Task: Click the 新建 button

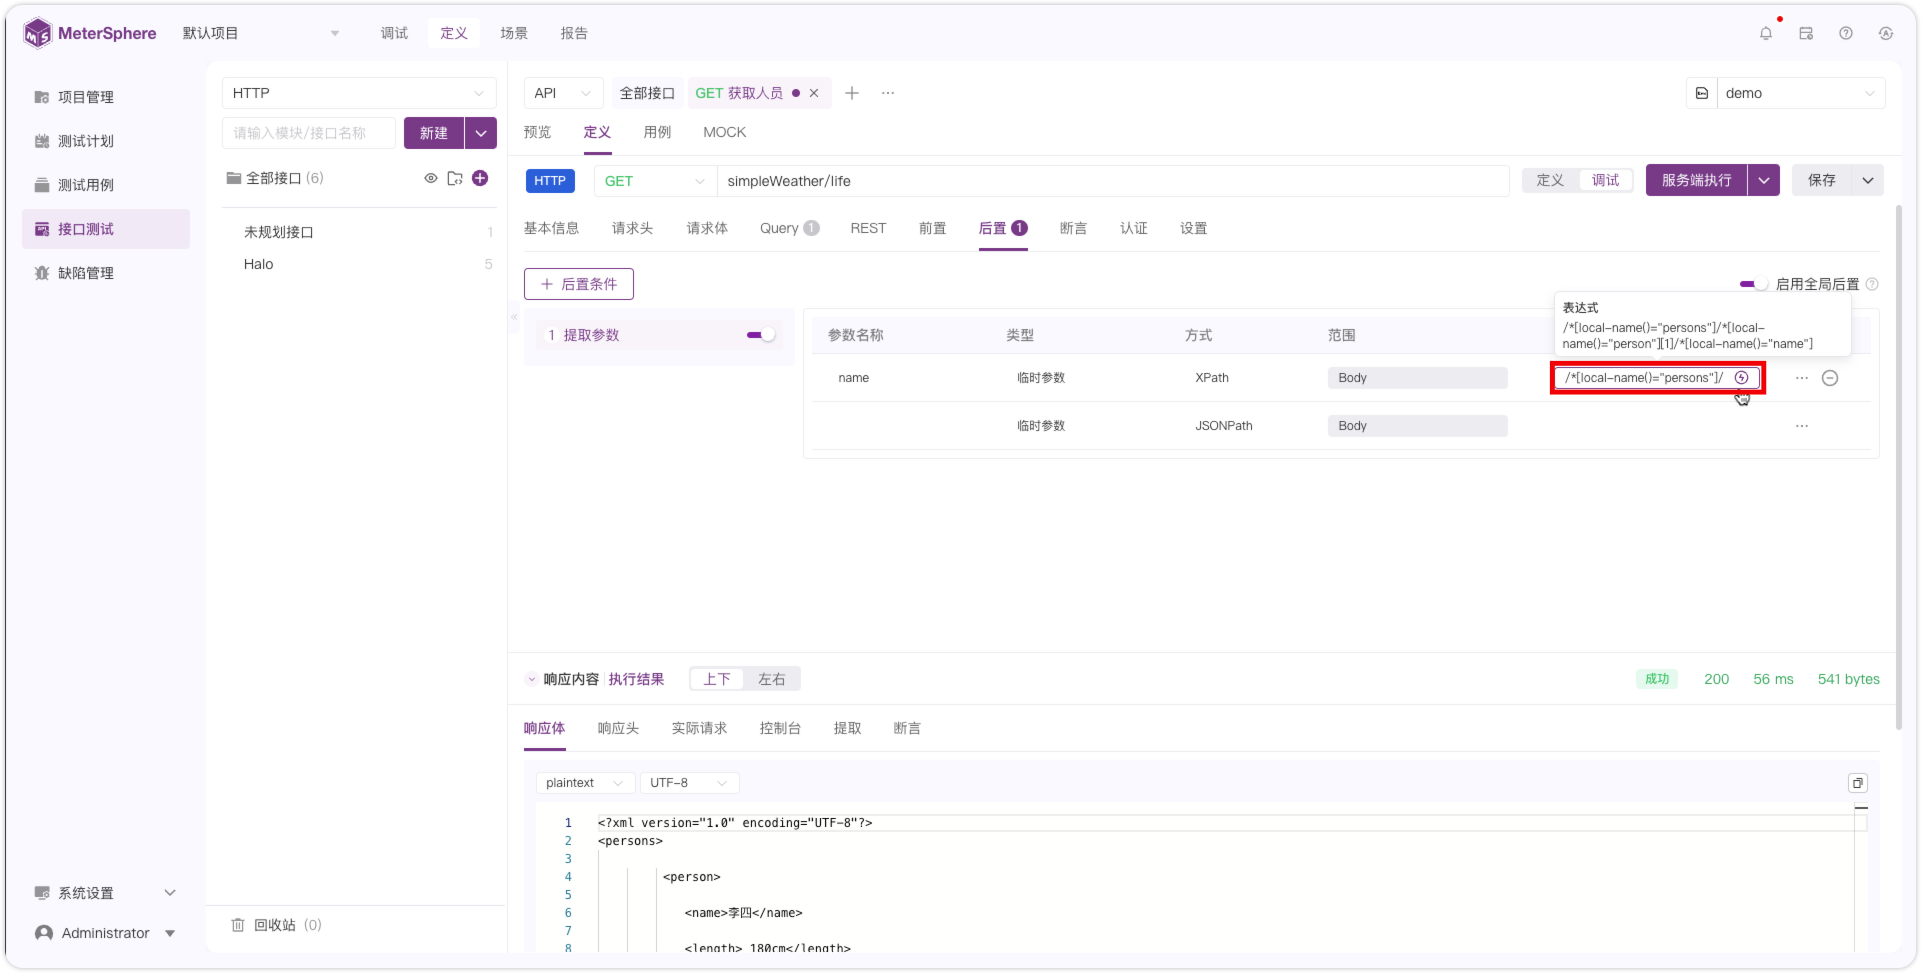Action: [x=434, y=133]
